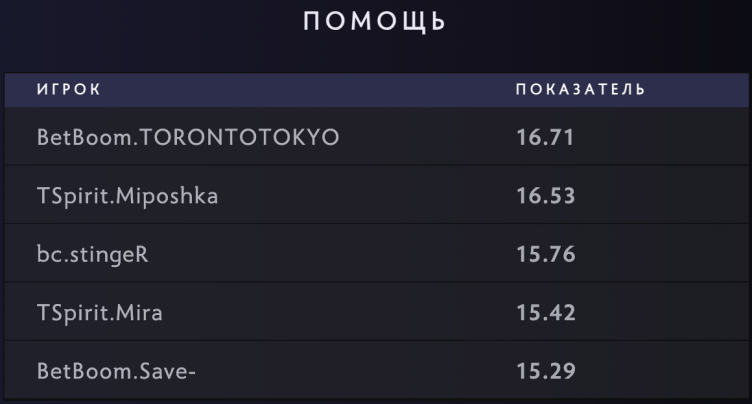
Task: Sort by the ПОКАЗАТЕЛЬ column header
Action: tap(580, 90)
